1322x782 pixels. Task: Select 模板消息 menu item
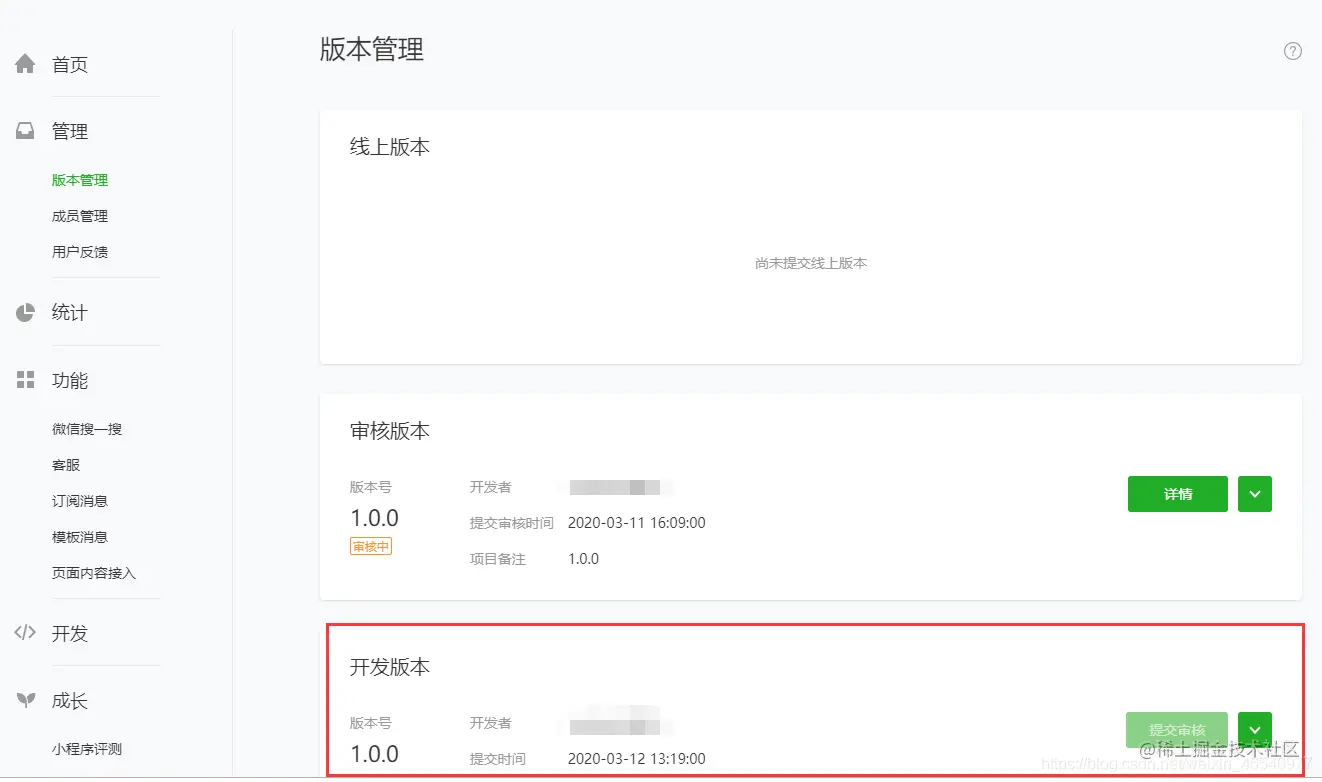79,536
